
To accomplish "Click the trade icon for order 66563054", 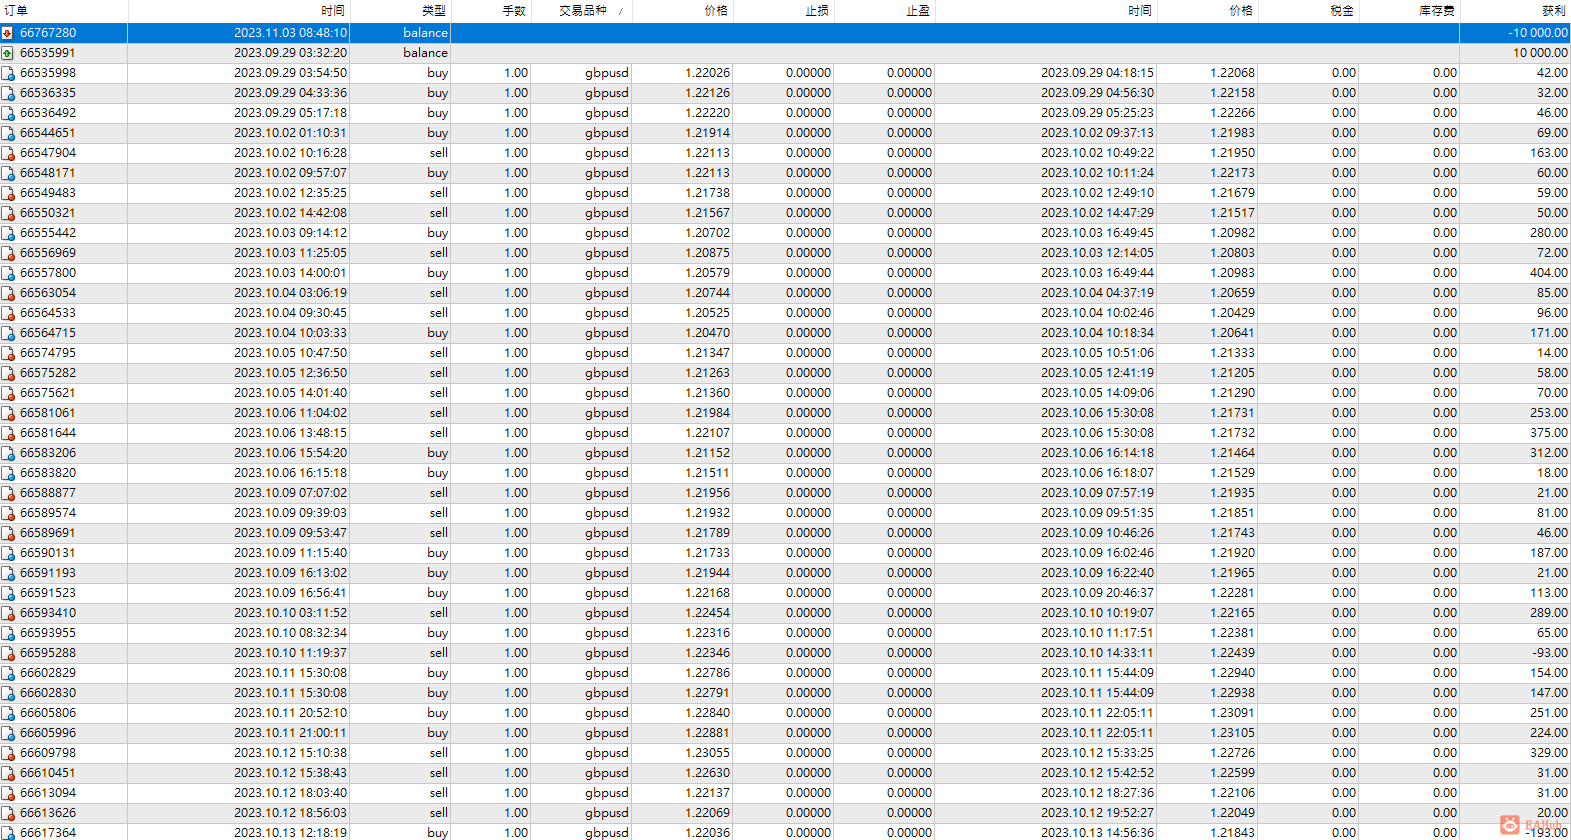I will click(7, 293).
